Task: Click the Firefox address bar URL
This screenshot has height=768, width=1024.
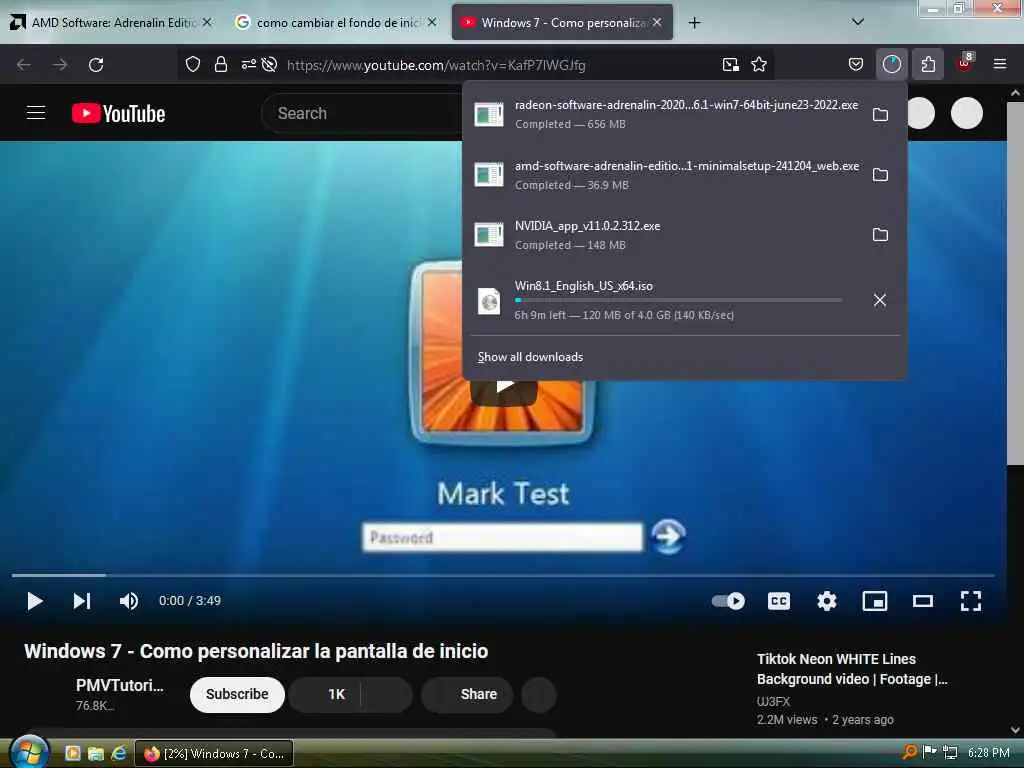Action: coord(436,65)
